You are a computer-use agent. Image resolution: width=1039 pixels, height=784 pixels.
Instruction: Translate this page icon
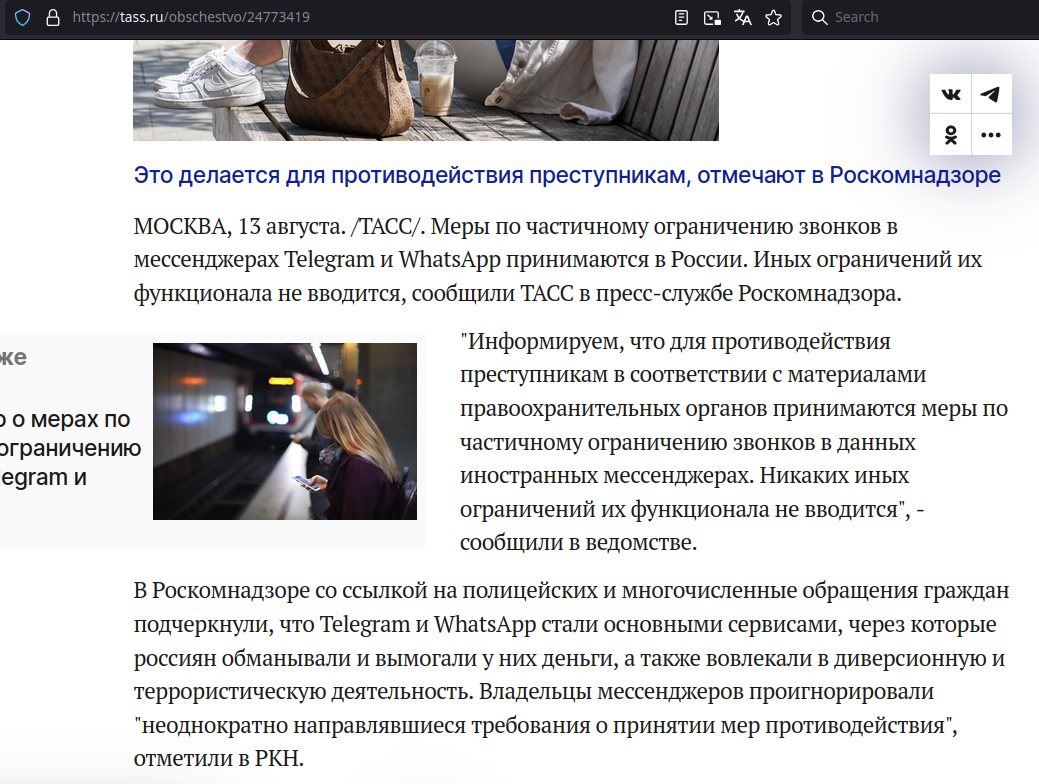pyautogui.click(x=743, y=17)
